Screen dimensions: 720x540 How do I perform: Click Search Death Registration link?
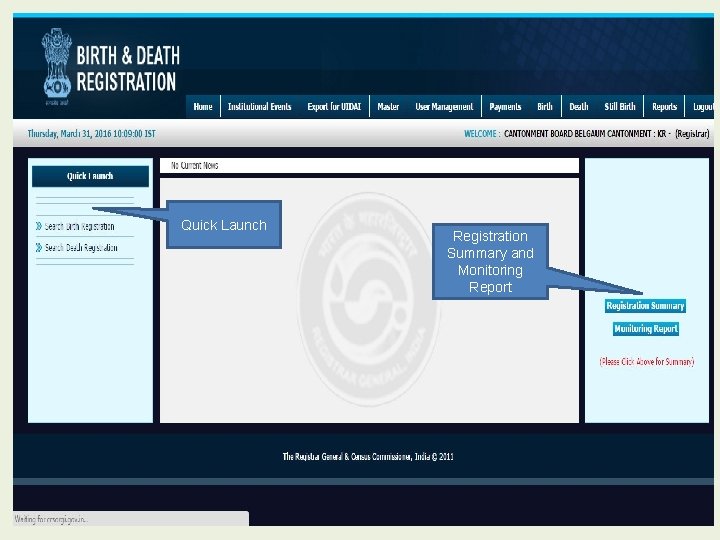(x=81, y=248)
